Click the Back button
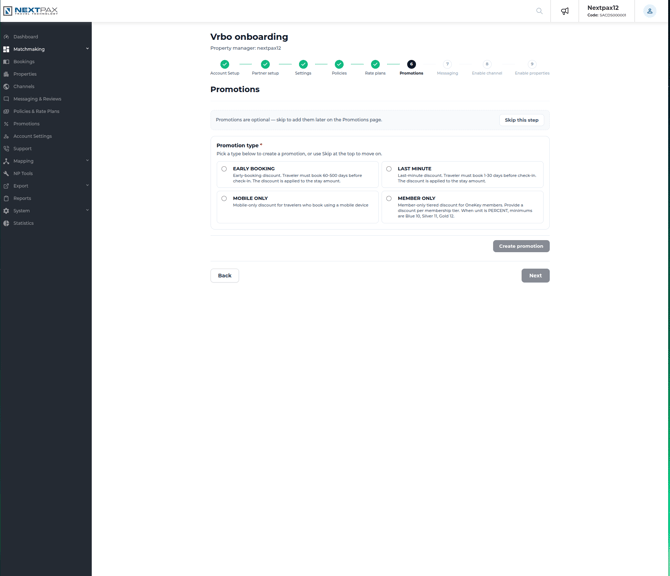 pyautogui.click(x=224, y=276)
